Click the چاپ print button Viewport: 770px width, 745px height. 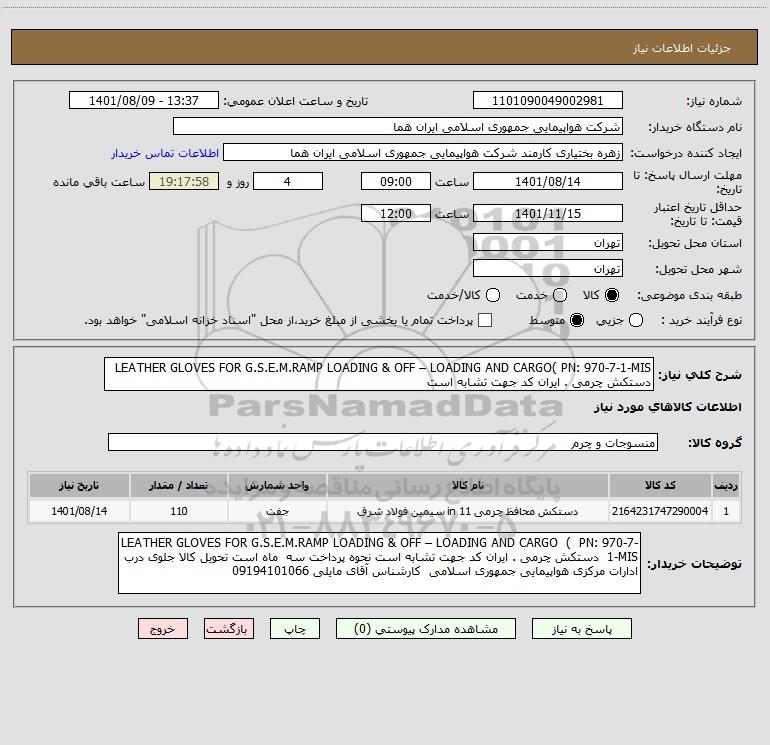pyautogui.click(x=295, y=629)
